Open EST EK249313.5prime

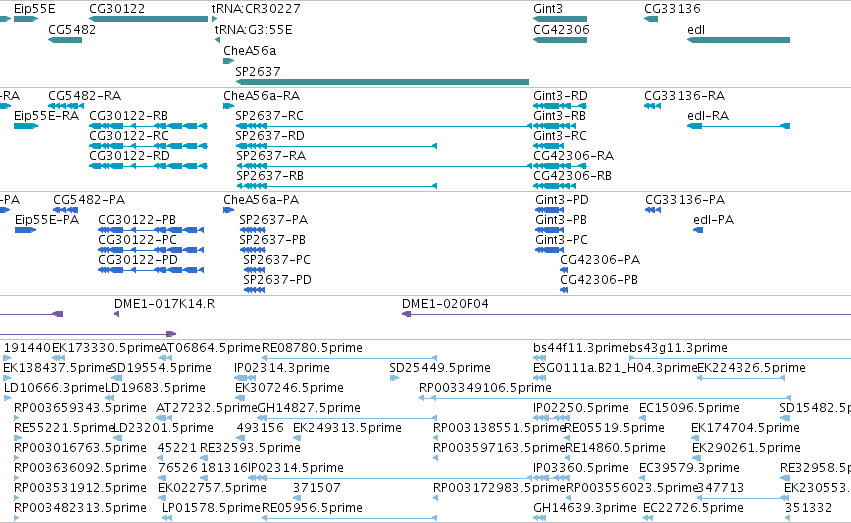[x=347, y=428]
